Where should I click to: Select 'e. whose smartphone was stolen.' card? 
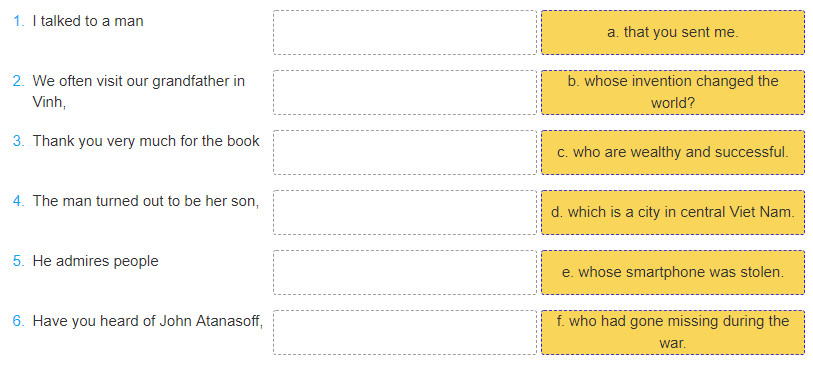coord(672,272)
